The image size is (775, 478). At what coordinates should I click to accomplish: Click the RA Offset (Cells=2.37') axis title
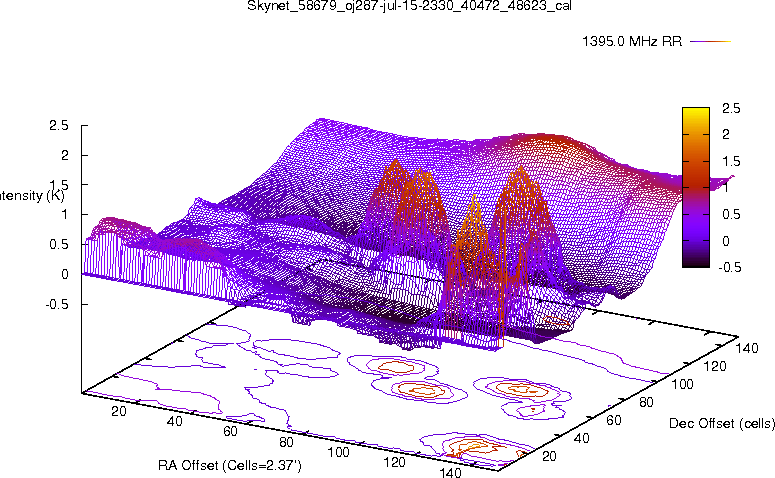click(x=230, y=466)
